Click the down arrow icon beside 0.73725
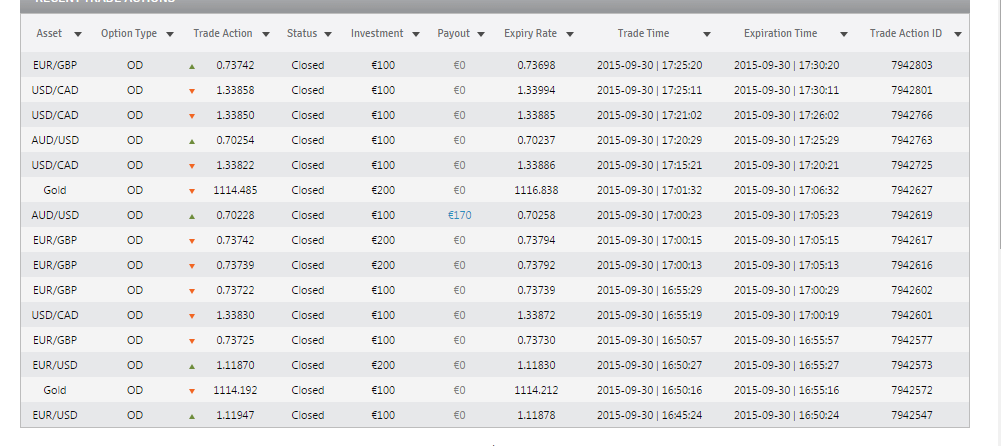Screen dimensions: 1001x446 click(191, 341)
